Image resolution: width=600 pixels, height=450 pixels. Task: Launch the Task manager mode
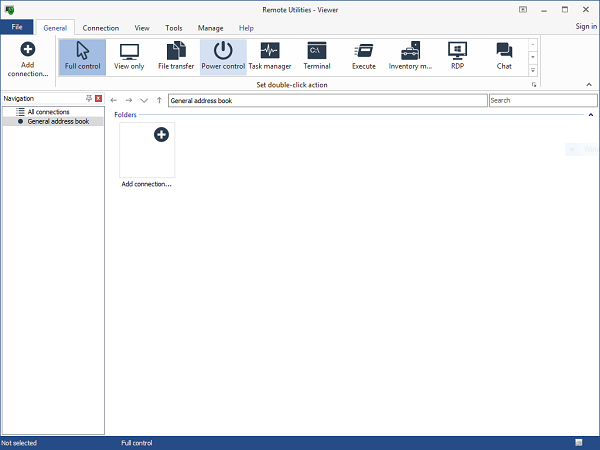coord(270,57)
